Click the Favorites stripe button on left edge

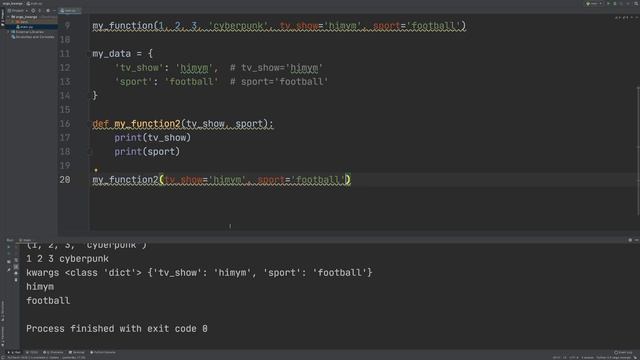[2, 337]
